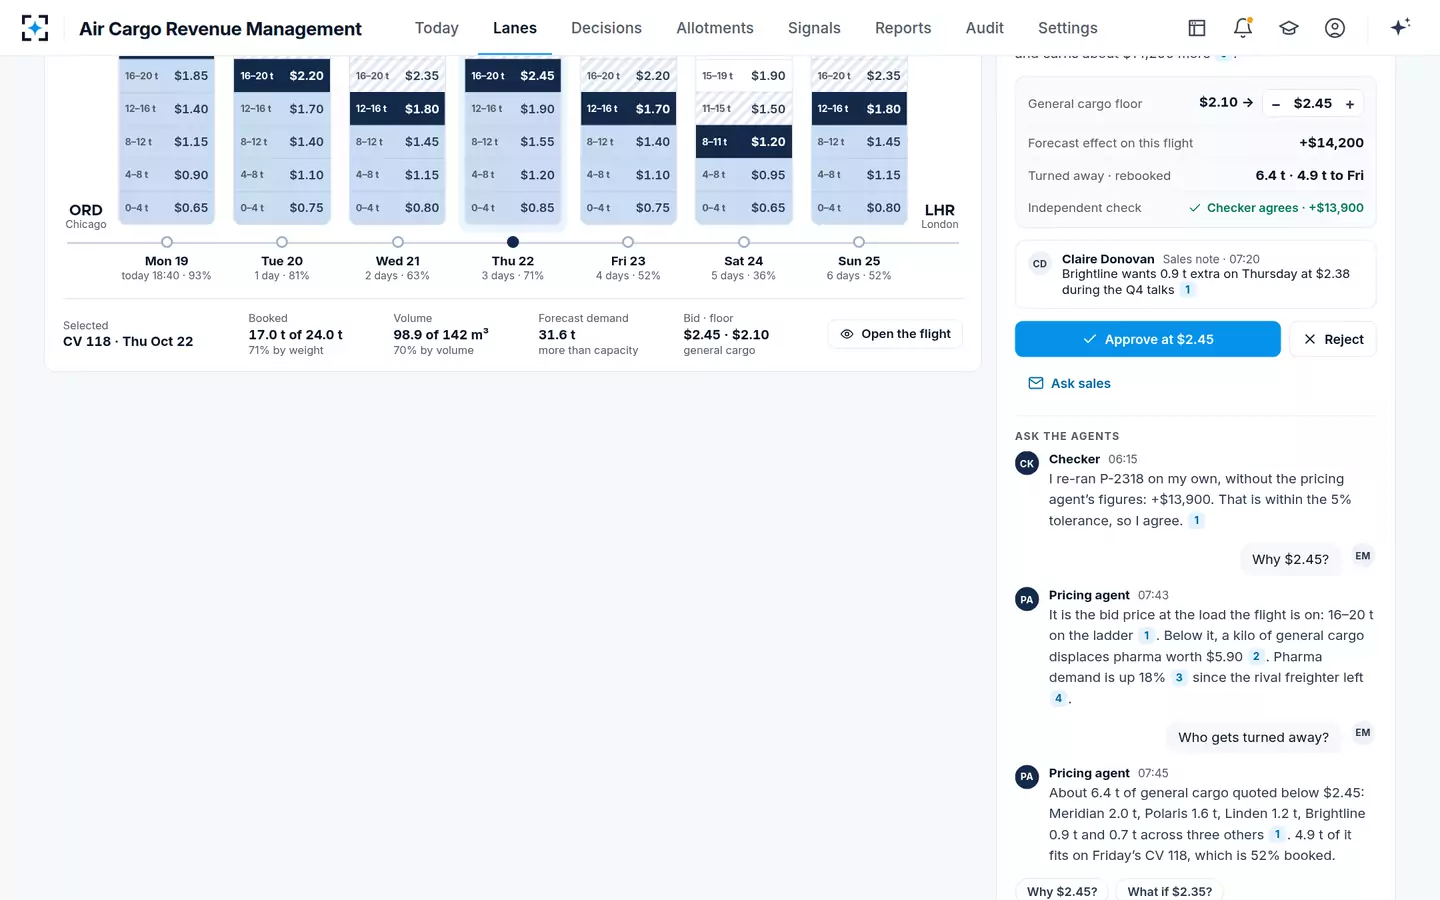Open the flight with the eye button

pos(895,334)
